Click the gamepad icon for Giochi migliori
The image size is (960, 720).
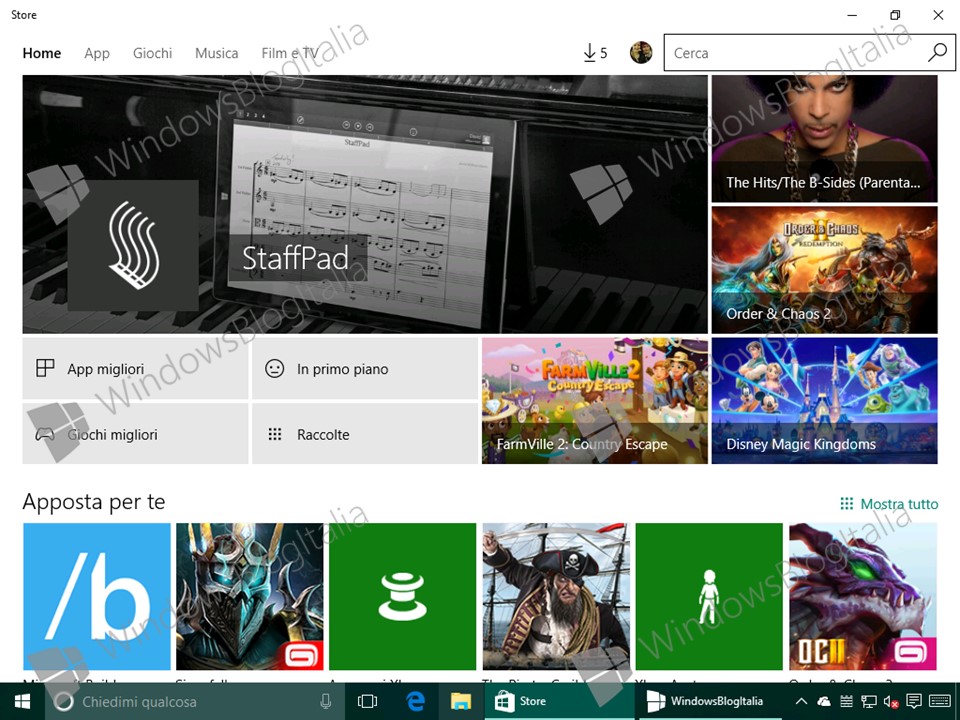coord(45,435)
